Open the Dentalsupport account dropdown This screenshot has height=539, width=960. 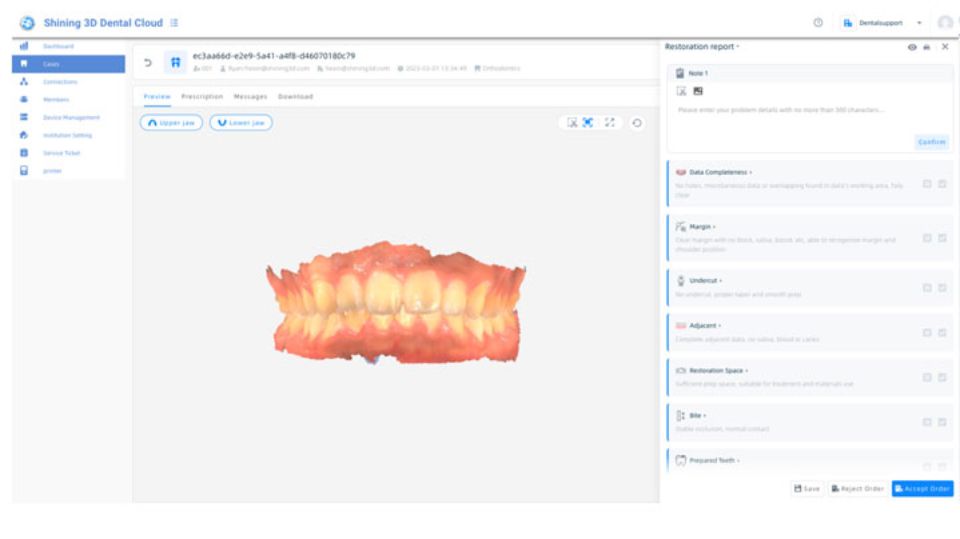[919, 22]
